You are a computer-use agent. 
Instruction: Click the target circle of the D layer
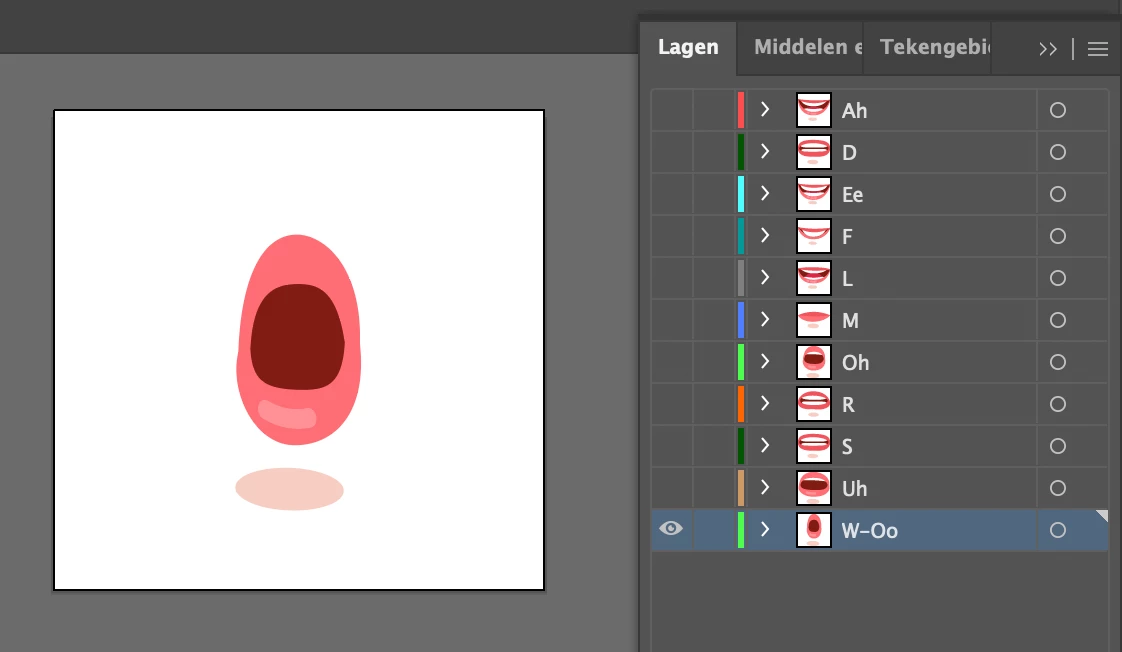1058,152
